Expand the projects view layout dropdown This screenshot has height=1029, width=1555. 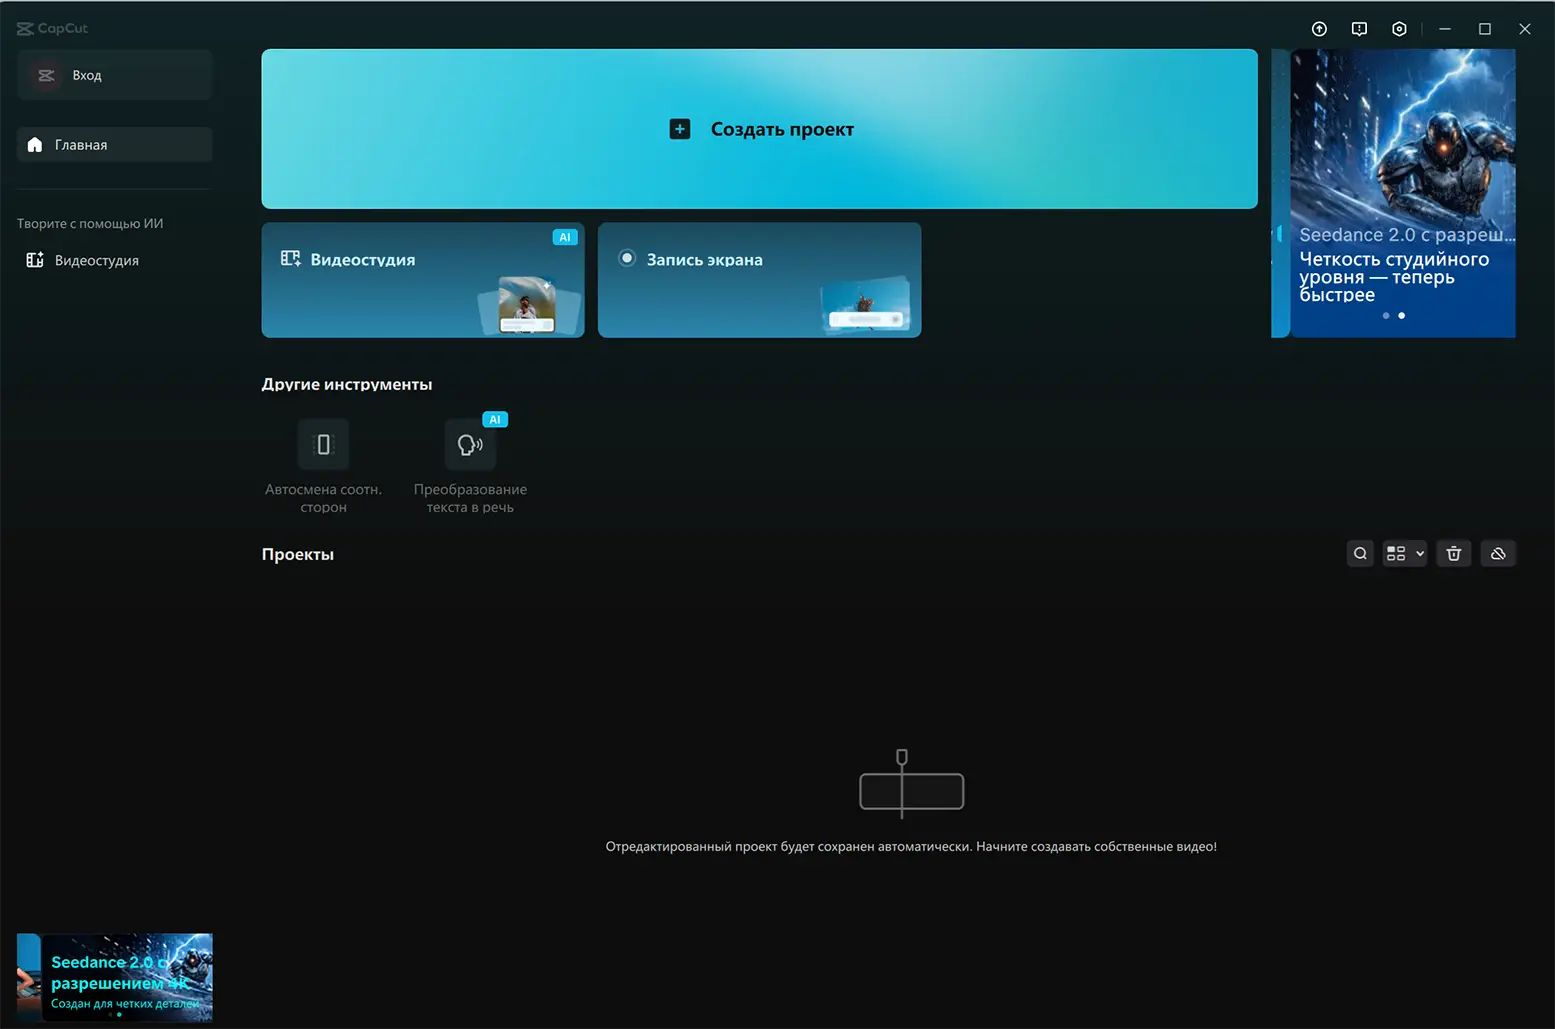(1405, 554)
